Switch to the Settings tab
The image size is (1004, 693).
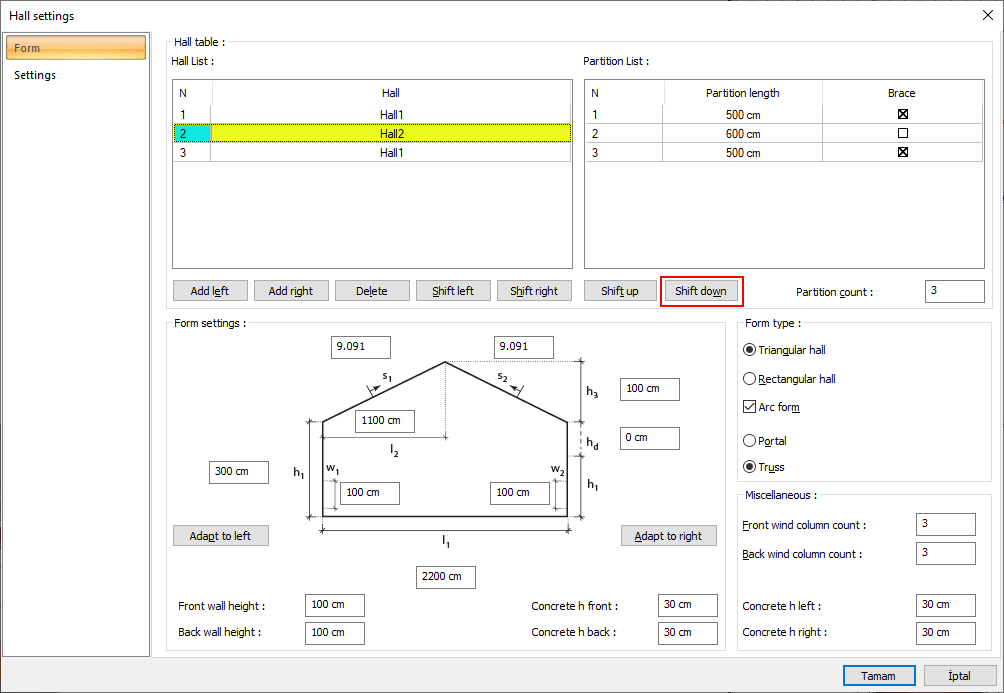(x=35, y=75)
